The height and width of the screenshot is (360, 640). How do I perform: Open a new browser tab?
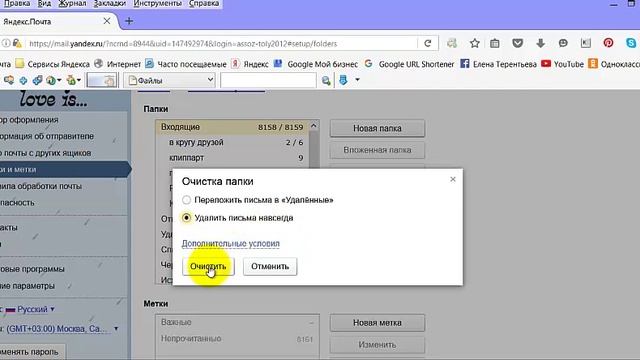tap(129, 21)
